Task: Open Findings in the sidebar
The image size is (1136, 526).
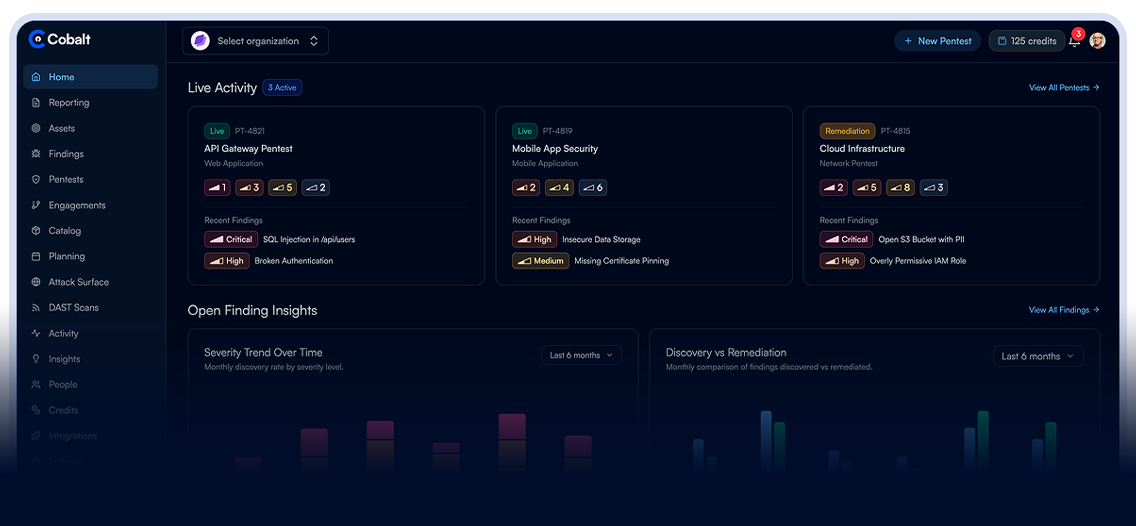Action: click(x=91, y=154)
